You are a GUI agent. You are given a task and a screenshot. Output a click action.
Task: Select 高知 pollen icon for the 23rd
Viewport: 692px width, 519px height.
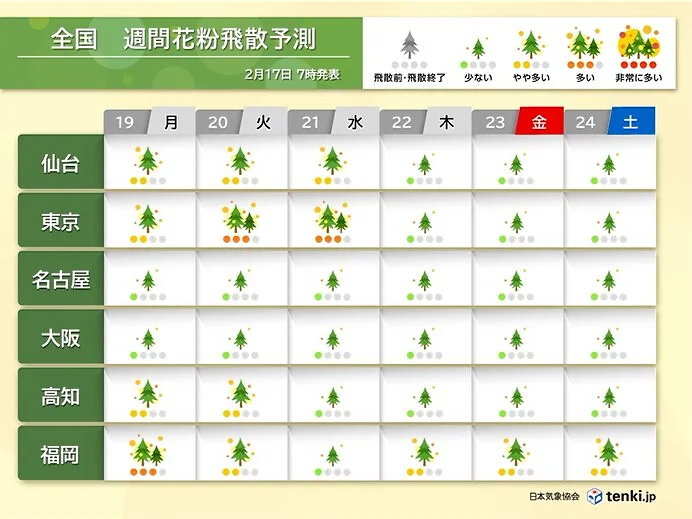pyautogui.click(x=516, y=397)
